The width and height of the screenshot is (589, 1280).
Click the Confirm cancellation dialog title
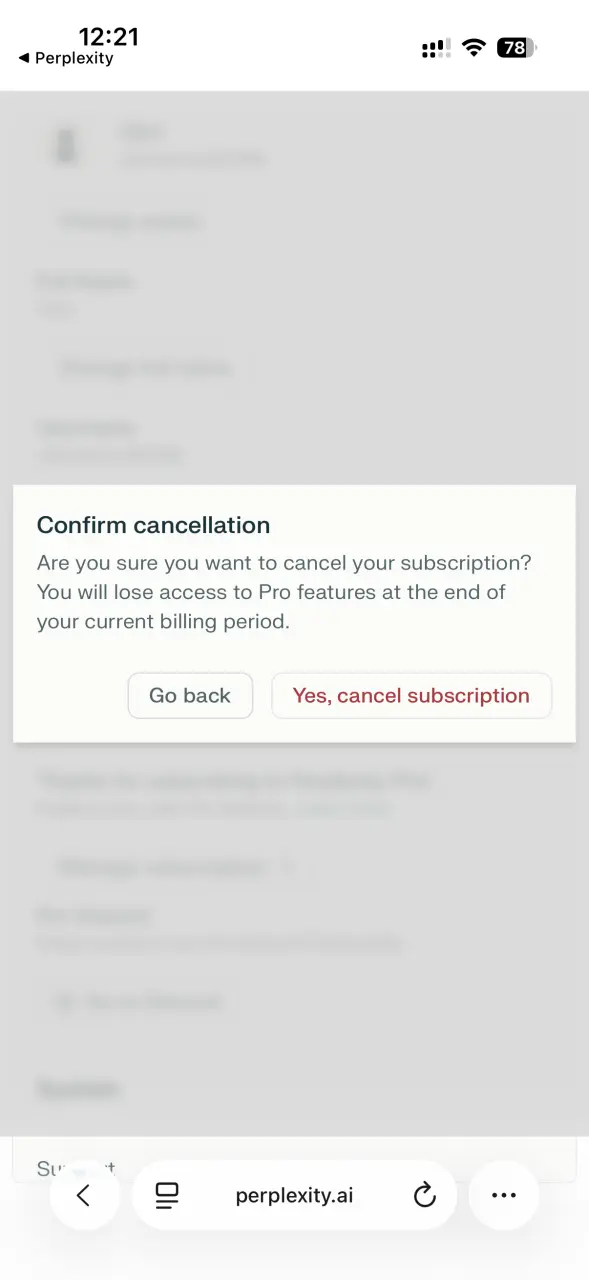(x=153, y=525)
